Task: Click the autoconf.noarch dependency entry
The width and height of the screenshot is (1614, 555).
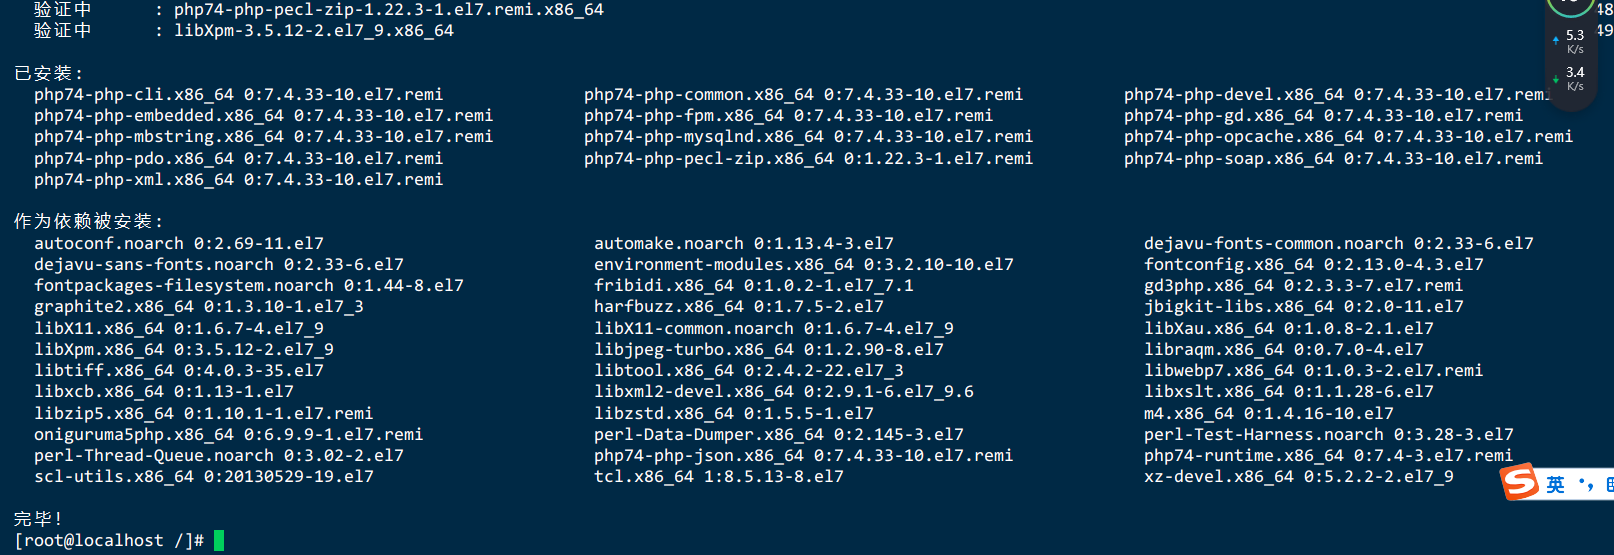Action: click(x=179, y=244)
